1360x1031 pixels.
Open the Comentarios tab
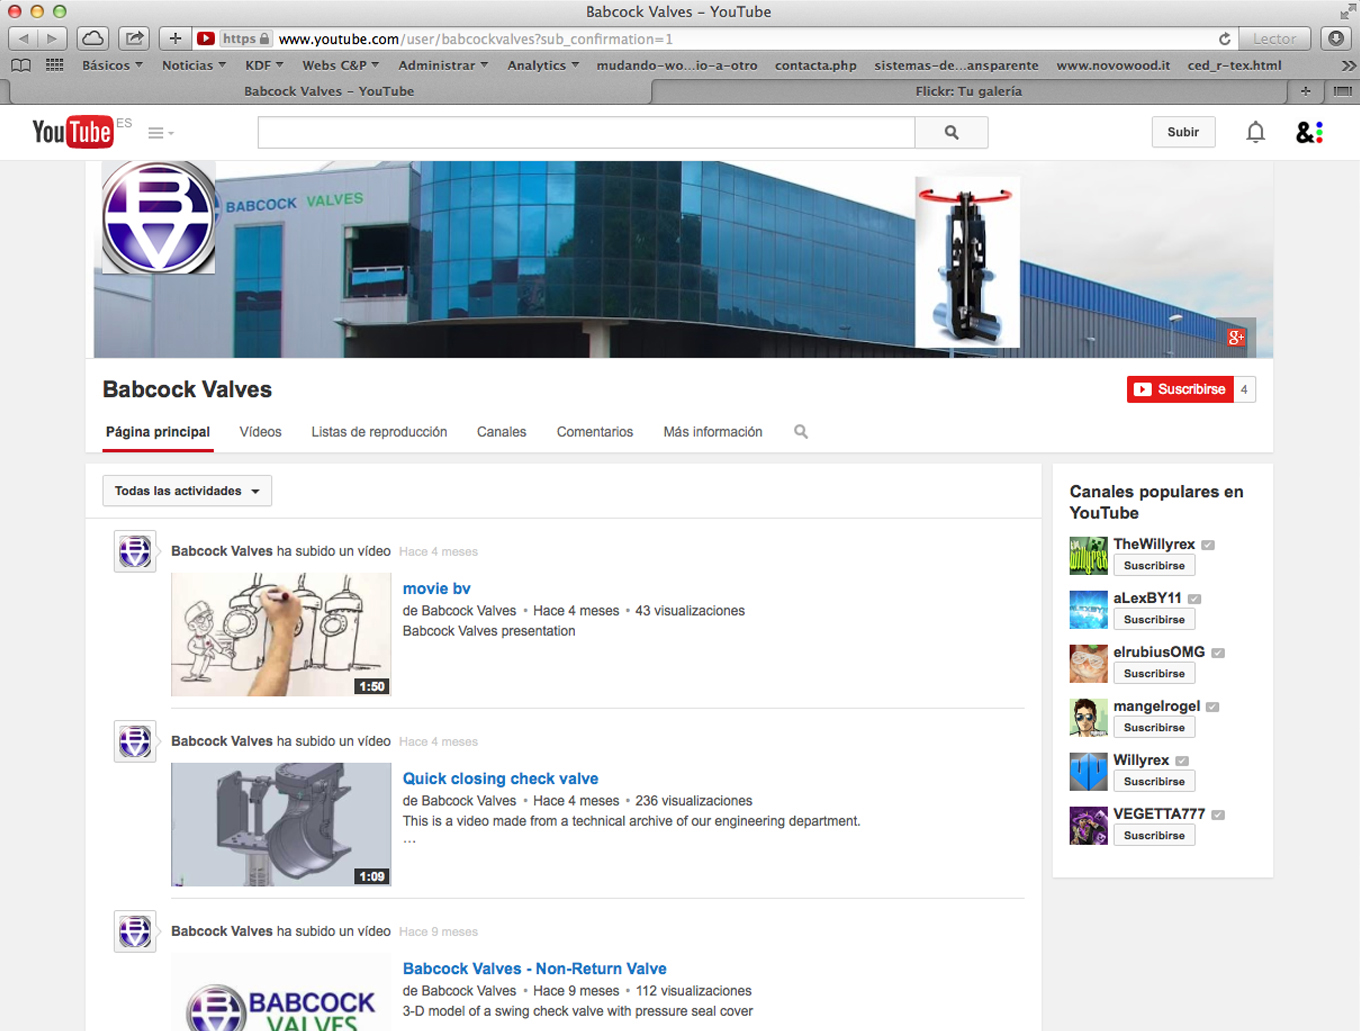point(595,432)
